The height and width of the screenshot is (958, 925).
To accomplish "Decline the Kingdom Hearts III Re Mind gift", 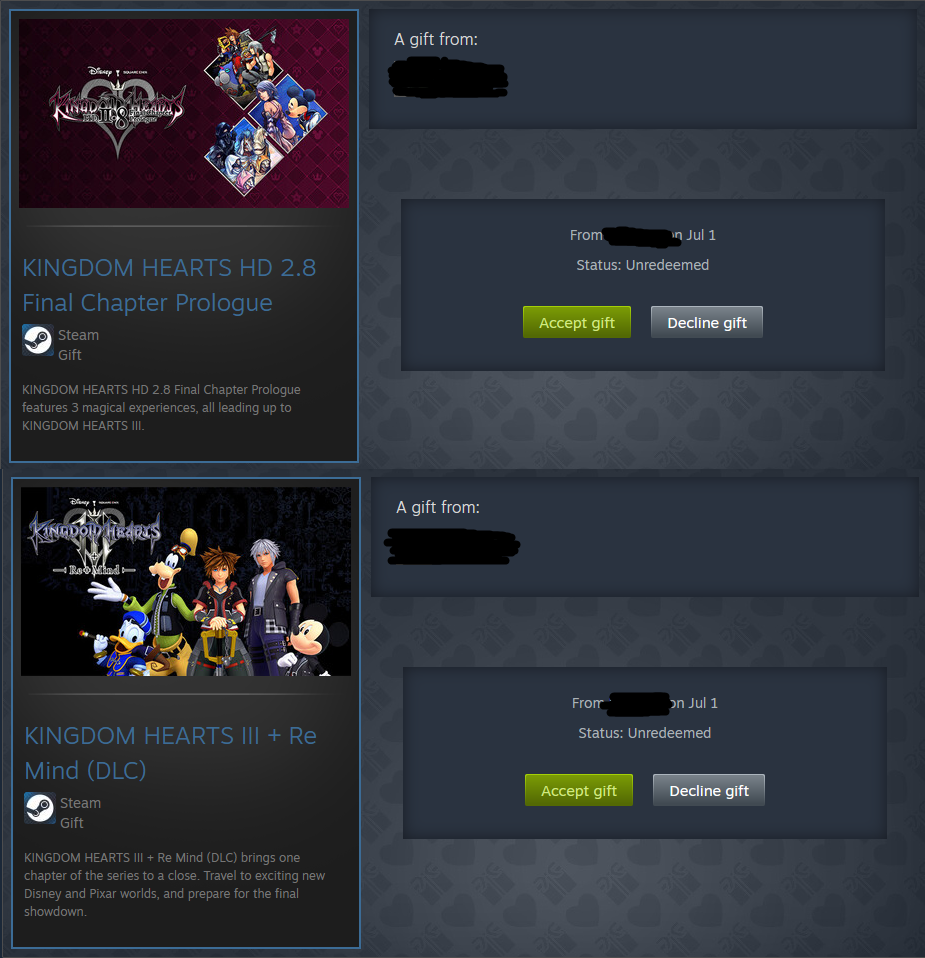I will 709,790.
